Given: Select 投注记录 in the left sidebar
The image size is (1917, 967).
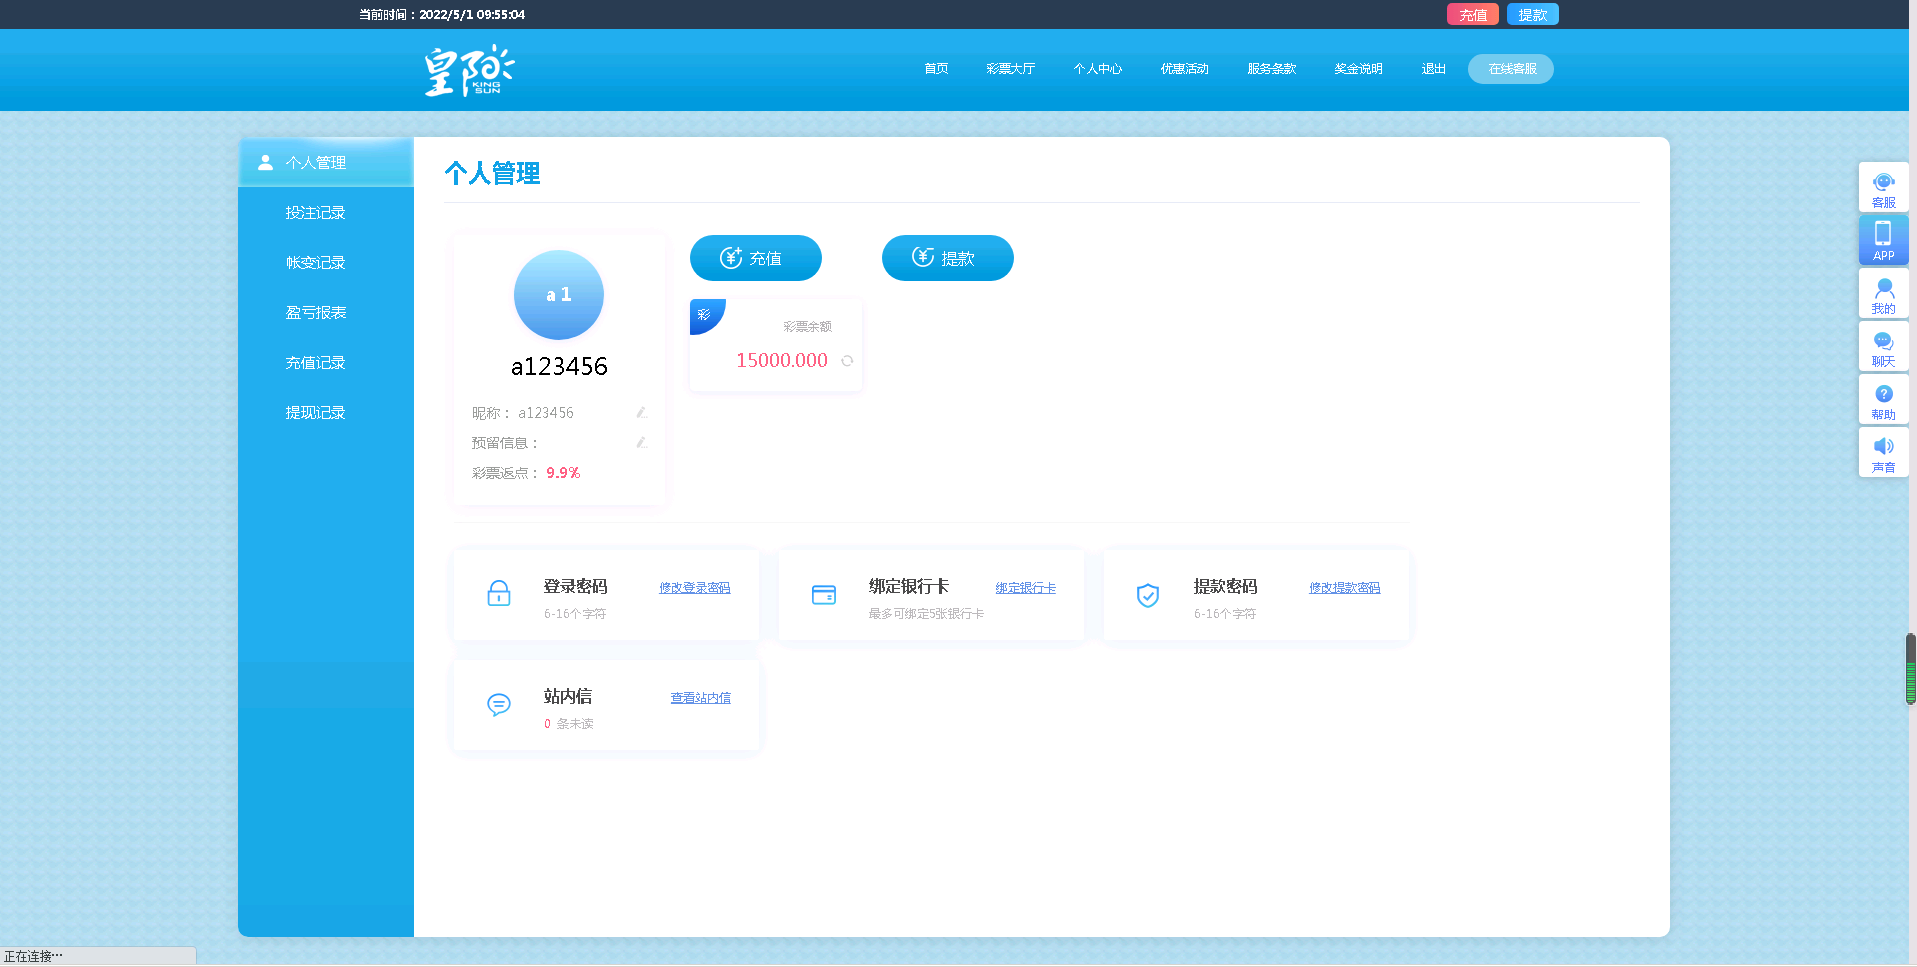Looking at the screenshot, I should (x=315, y=213).
